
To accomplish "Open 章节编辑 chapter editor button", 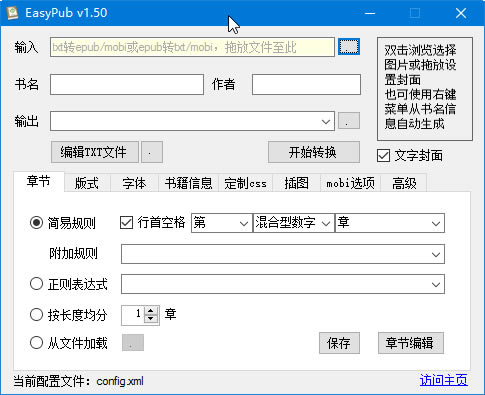I will [411, 343].
